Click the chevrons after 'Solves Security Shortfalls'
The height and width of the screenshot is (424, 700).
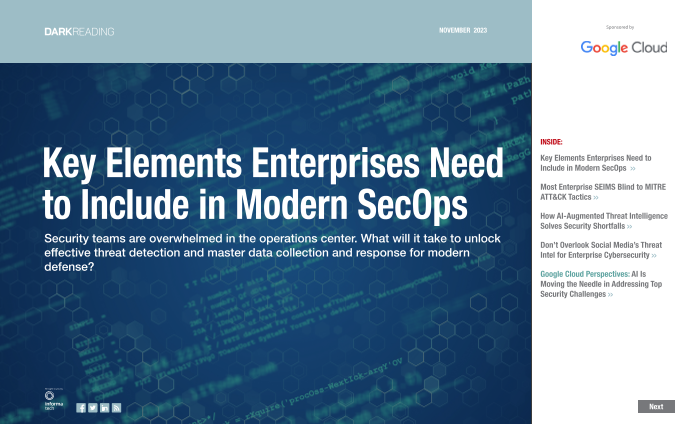(629, 227)
